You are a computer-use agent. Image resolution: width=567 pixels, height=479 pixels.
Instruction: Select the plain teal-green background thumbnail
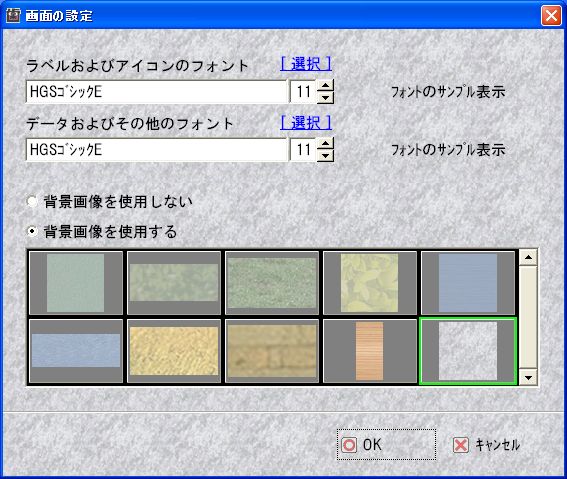76,283
